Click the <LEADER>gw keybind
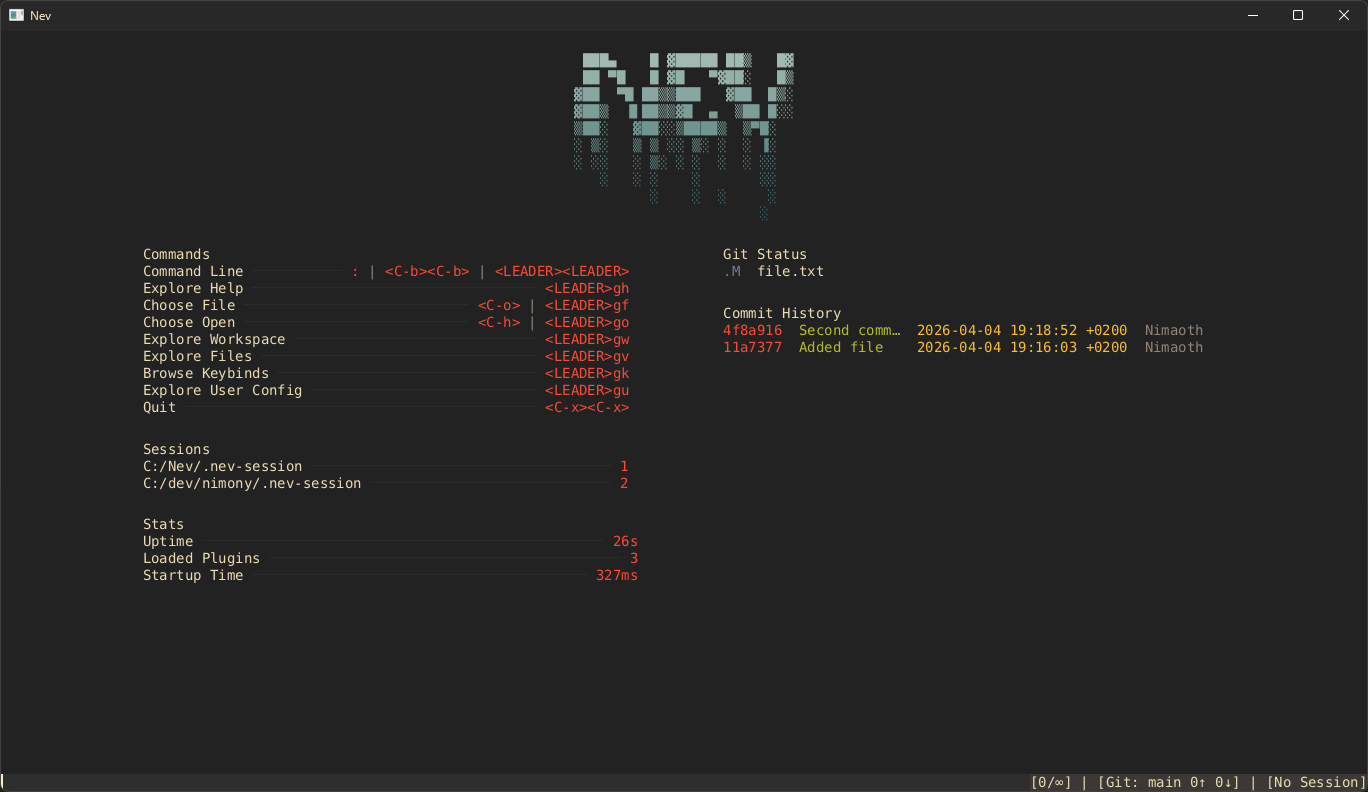 [587, 339]
